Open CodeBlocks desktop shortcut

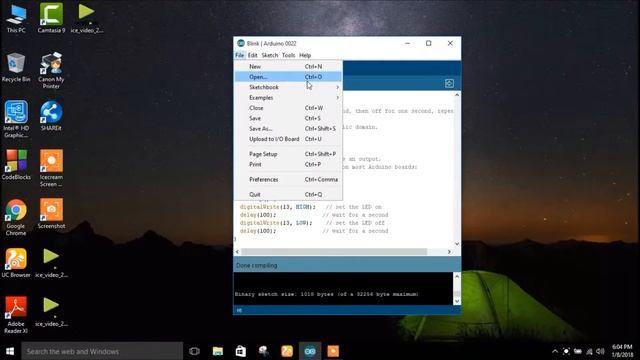(x=16, y=165)
